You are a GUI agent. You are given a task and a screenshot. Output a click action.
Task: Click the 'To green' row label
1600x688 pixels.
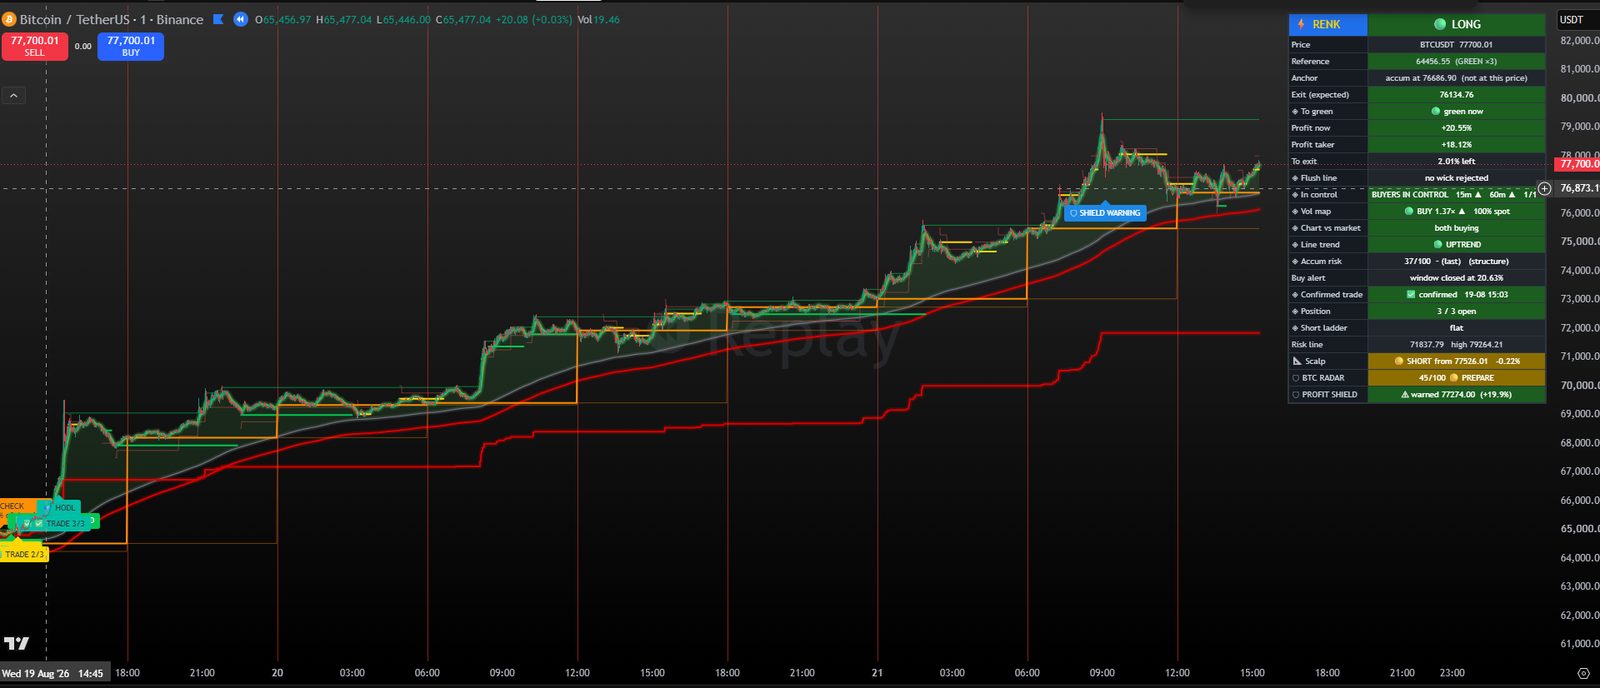pos(1327,111)
